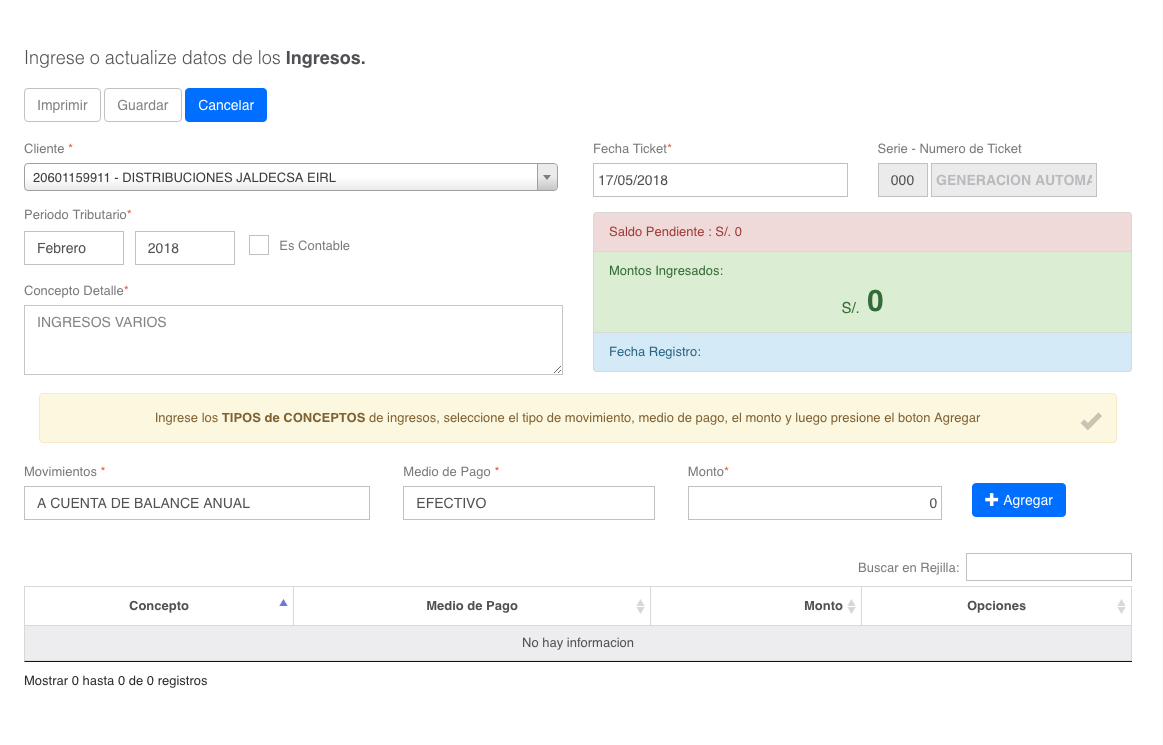This screenshot has height=745, width=1163.
Task: Click the 2018 year field
Action: (x=185, y=248)
